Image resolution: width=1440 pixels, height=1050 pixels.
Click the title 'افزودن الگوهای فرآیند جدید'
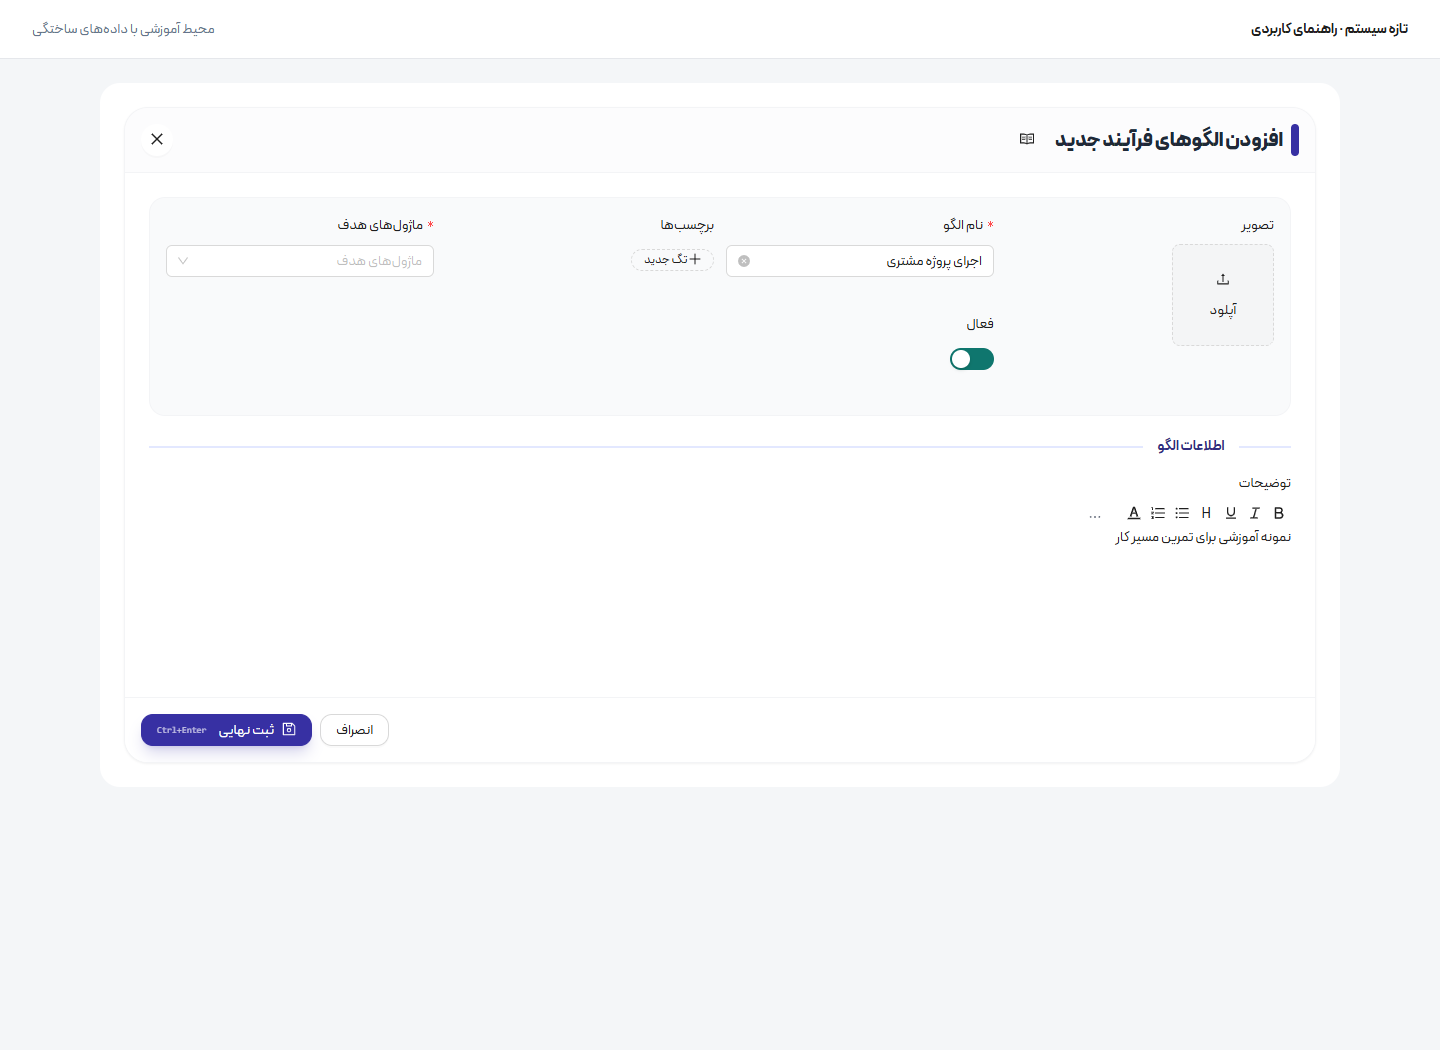1169,139
